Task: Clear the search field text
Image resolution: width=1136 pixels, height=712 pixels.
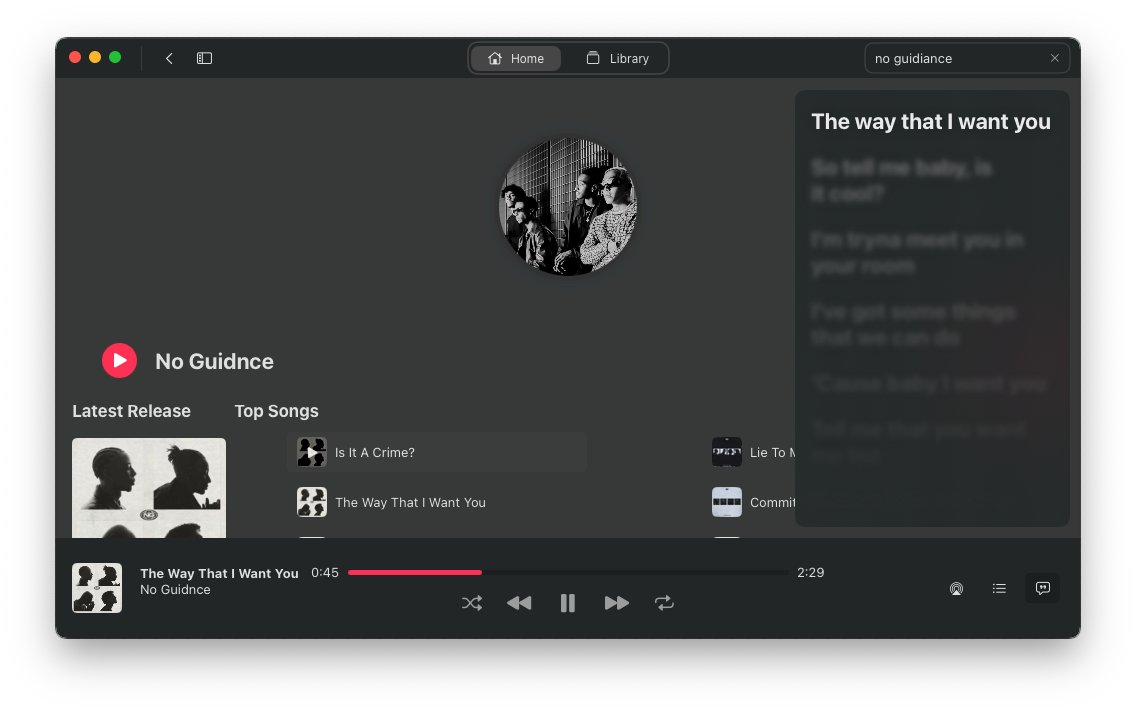Action: pos(1054,59)
